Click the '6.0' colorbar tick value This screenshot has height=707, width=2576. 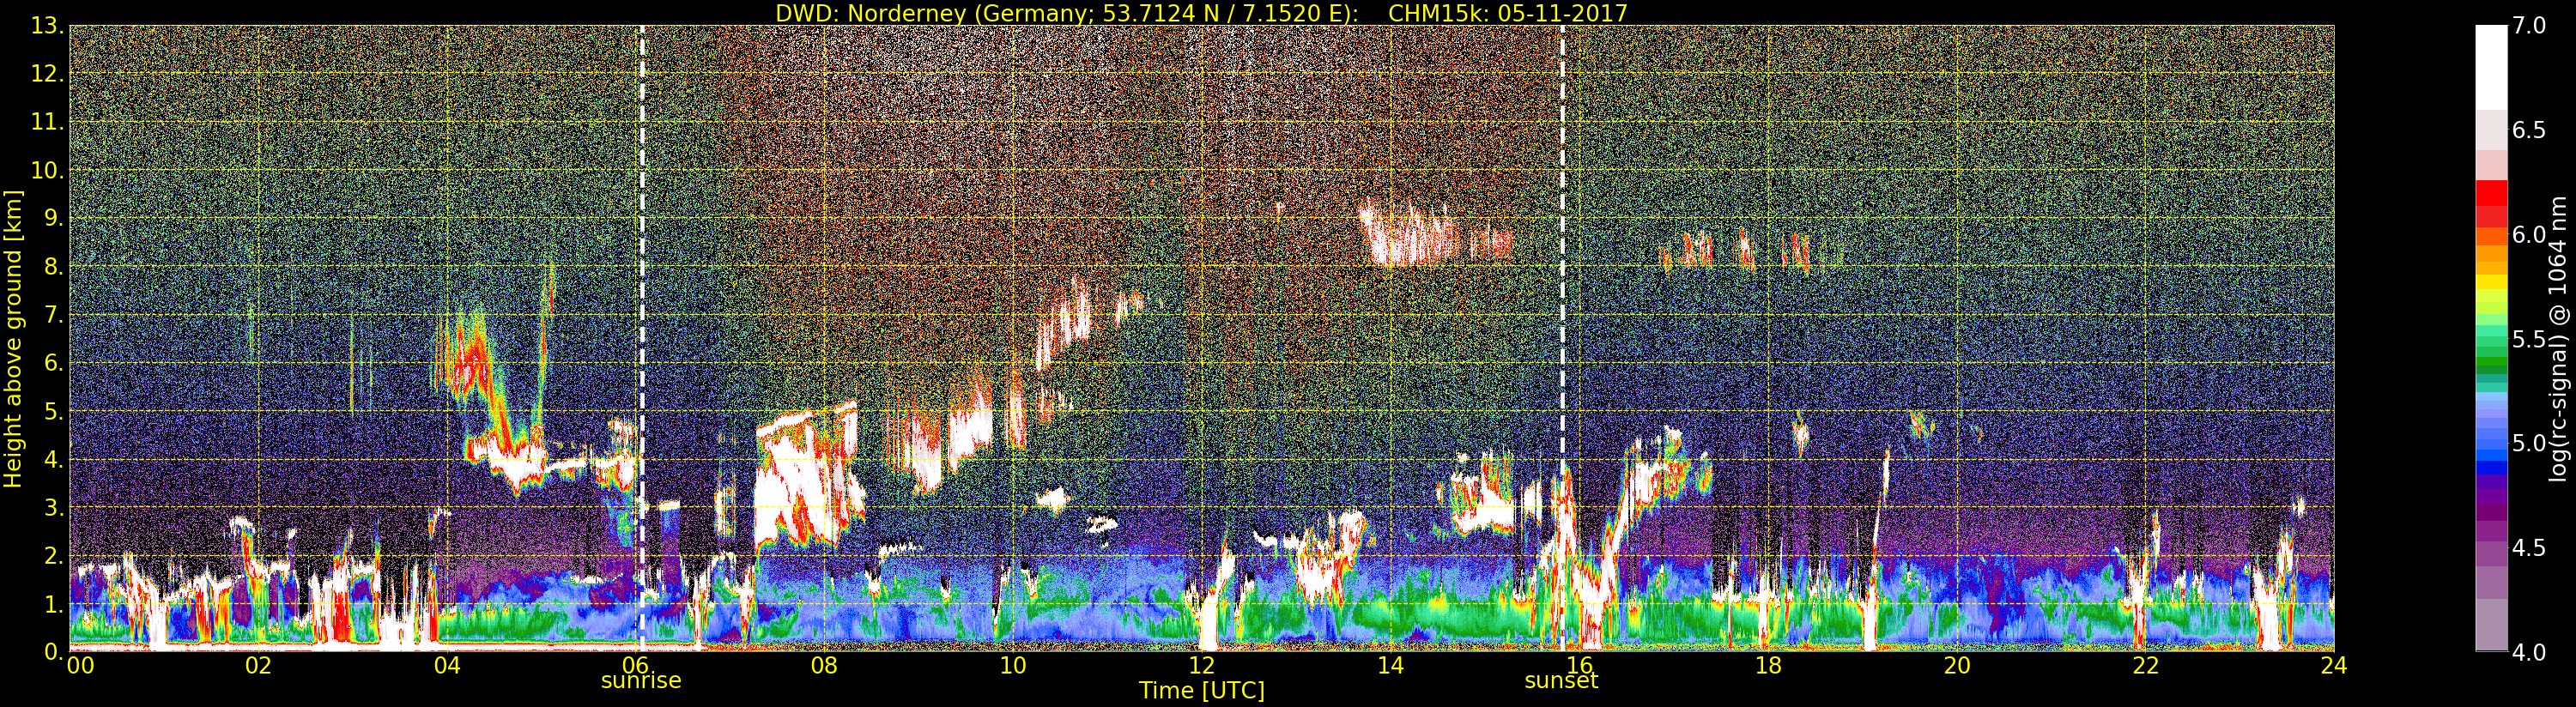pyautogui.click(x=2529, y=234)
